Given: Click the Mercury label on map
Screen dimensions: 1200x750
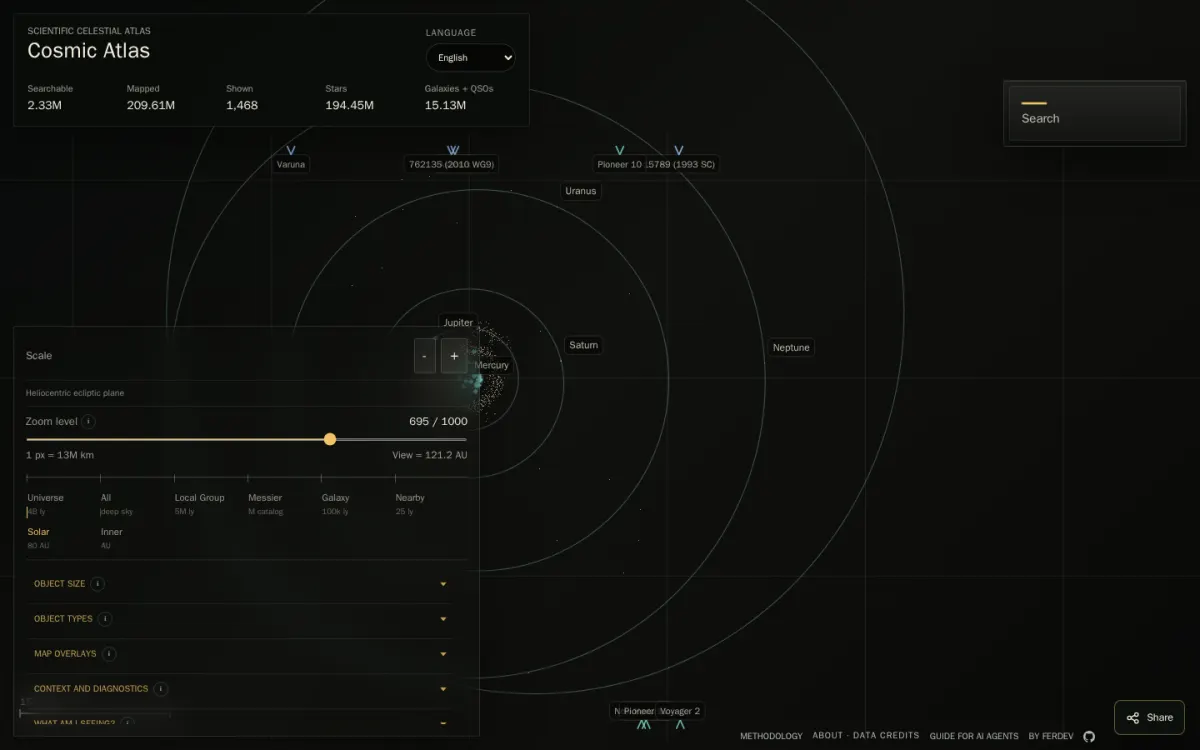Looking at the screenshot, I should point(492,366).
